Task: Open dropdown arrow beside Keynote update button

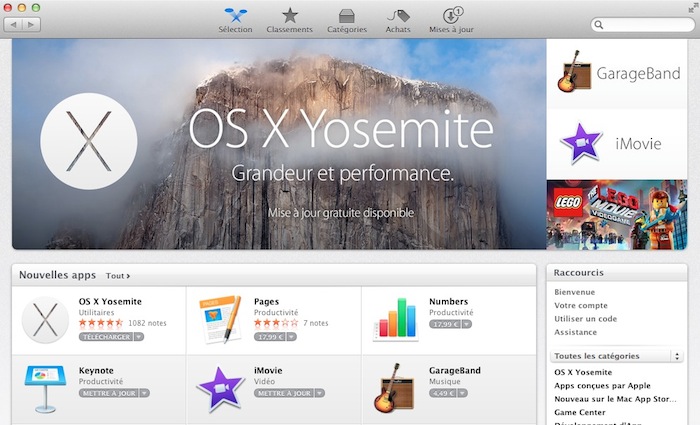Action: point(145,393)
